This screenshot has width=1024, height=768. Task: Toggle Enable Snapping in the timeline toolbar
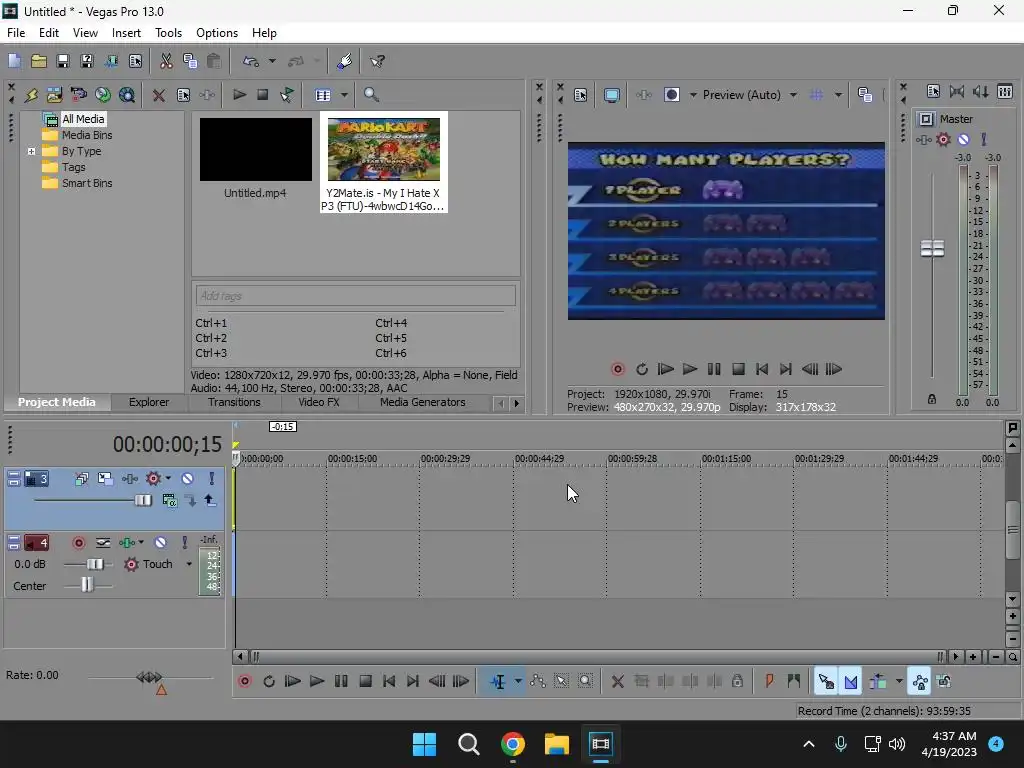tap(826, 682)
